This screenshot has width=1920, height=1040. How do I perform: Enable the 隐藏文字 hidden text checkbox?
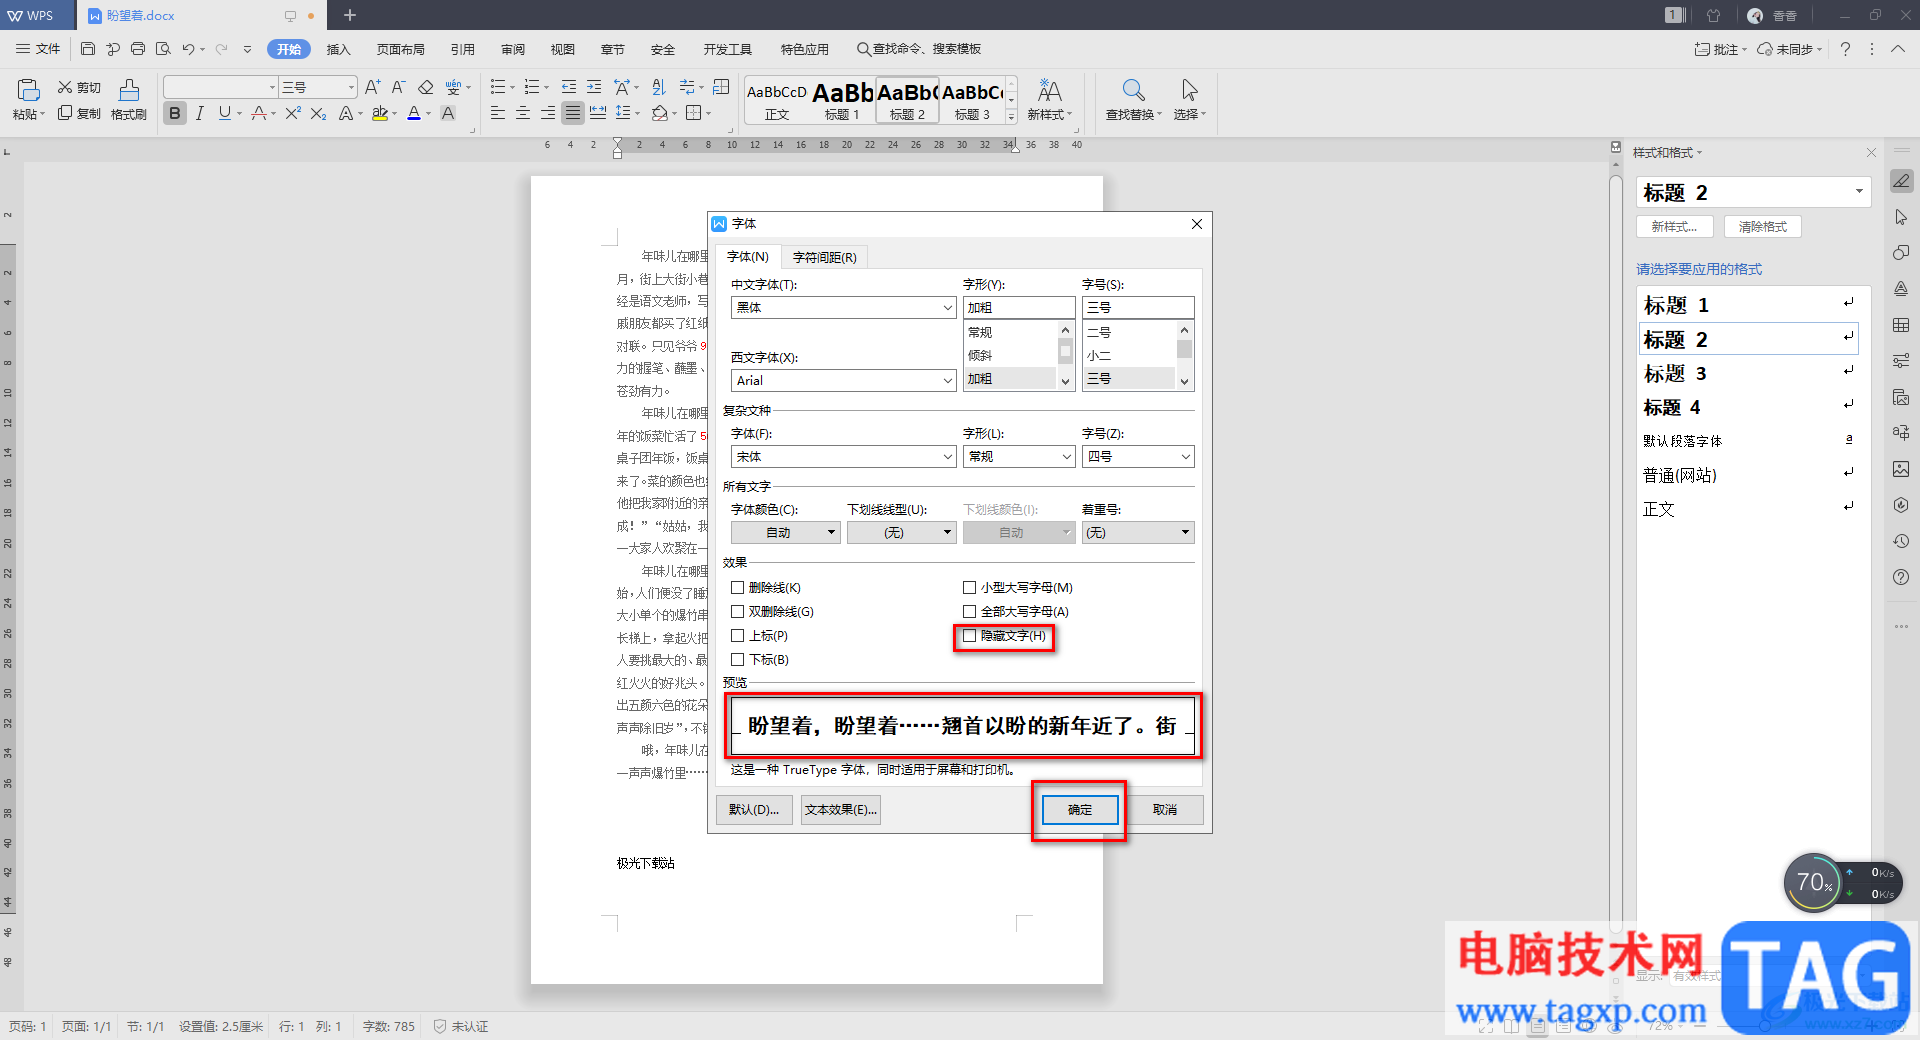coord(969,636)
